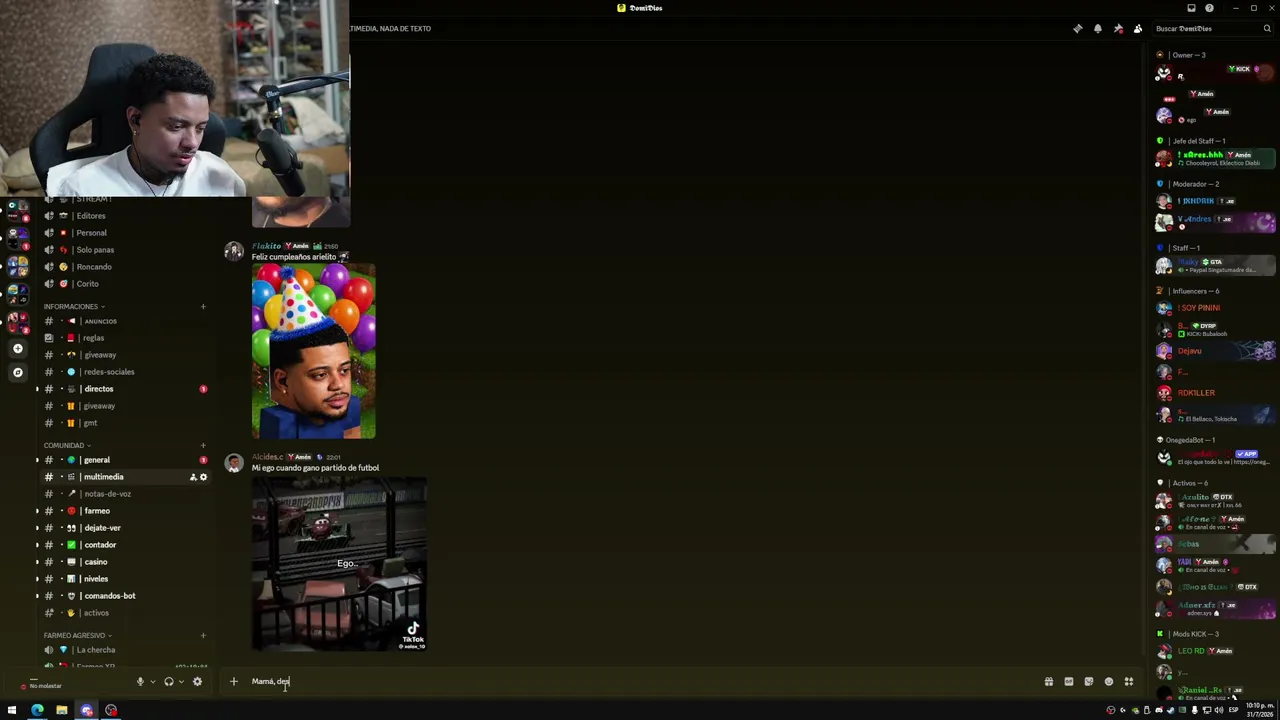This screenshot has width=1280, height=720.
Task: Join the Corito voice channel
Action: (124, 284)
